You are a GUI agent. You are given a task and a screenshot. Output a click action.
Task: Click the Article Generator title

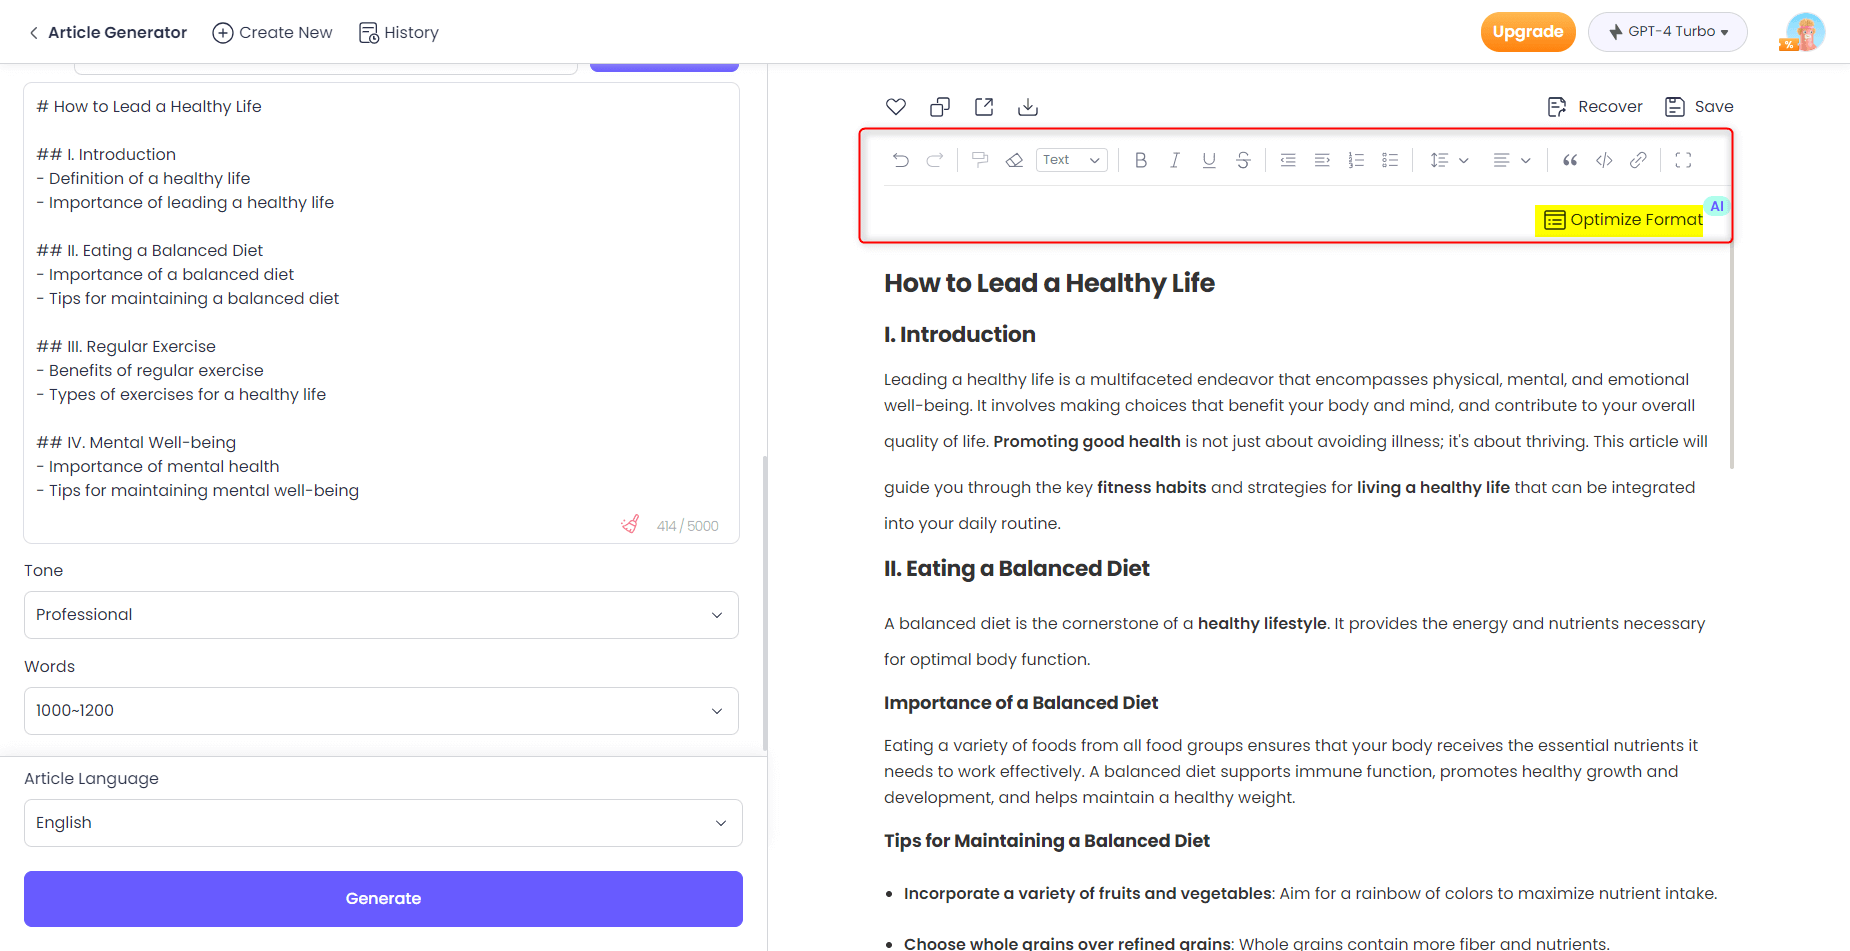pos(118,33)
